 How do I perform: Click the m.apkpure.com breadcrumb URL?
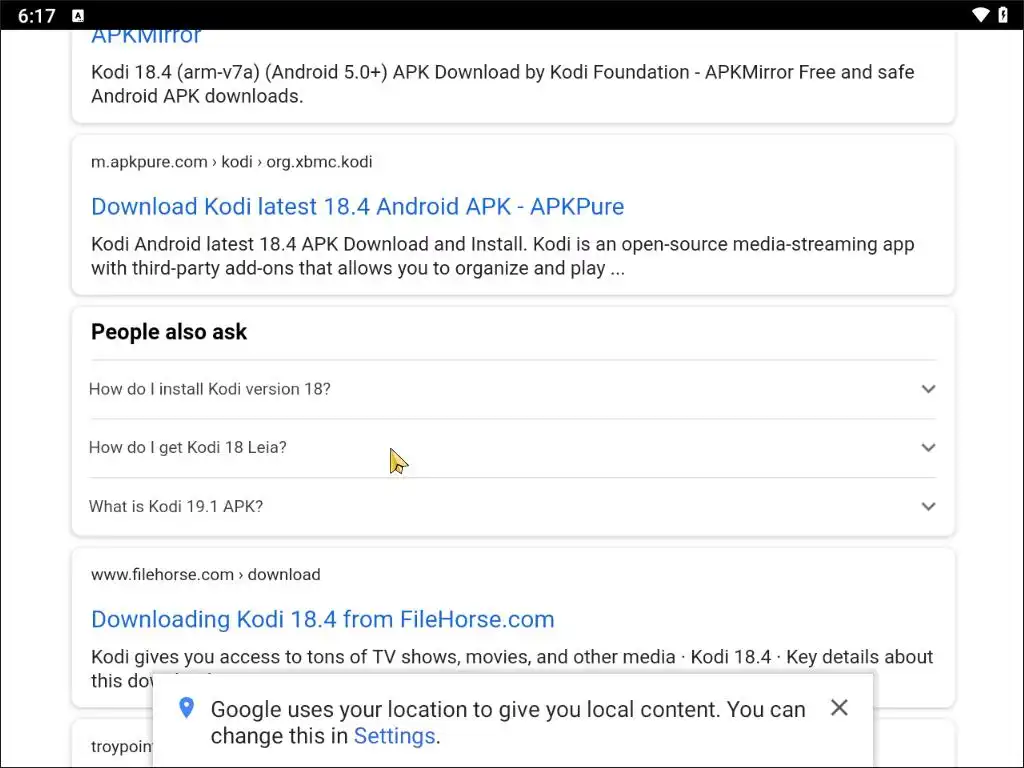231,162
